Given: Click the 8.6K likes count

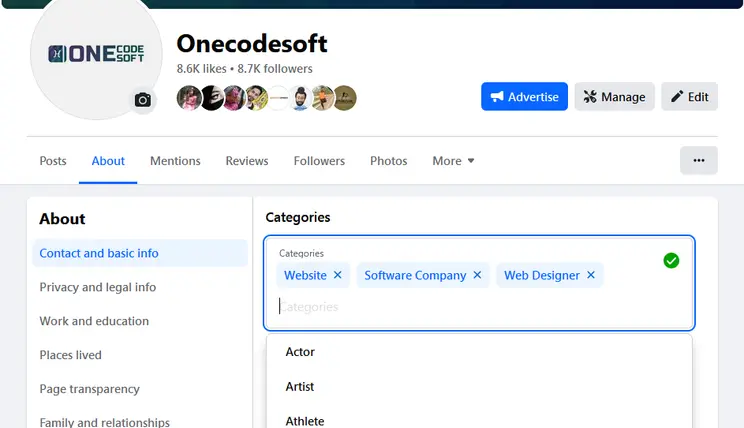Looking at the screenshot, I should 201,69.
